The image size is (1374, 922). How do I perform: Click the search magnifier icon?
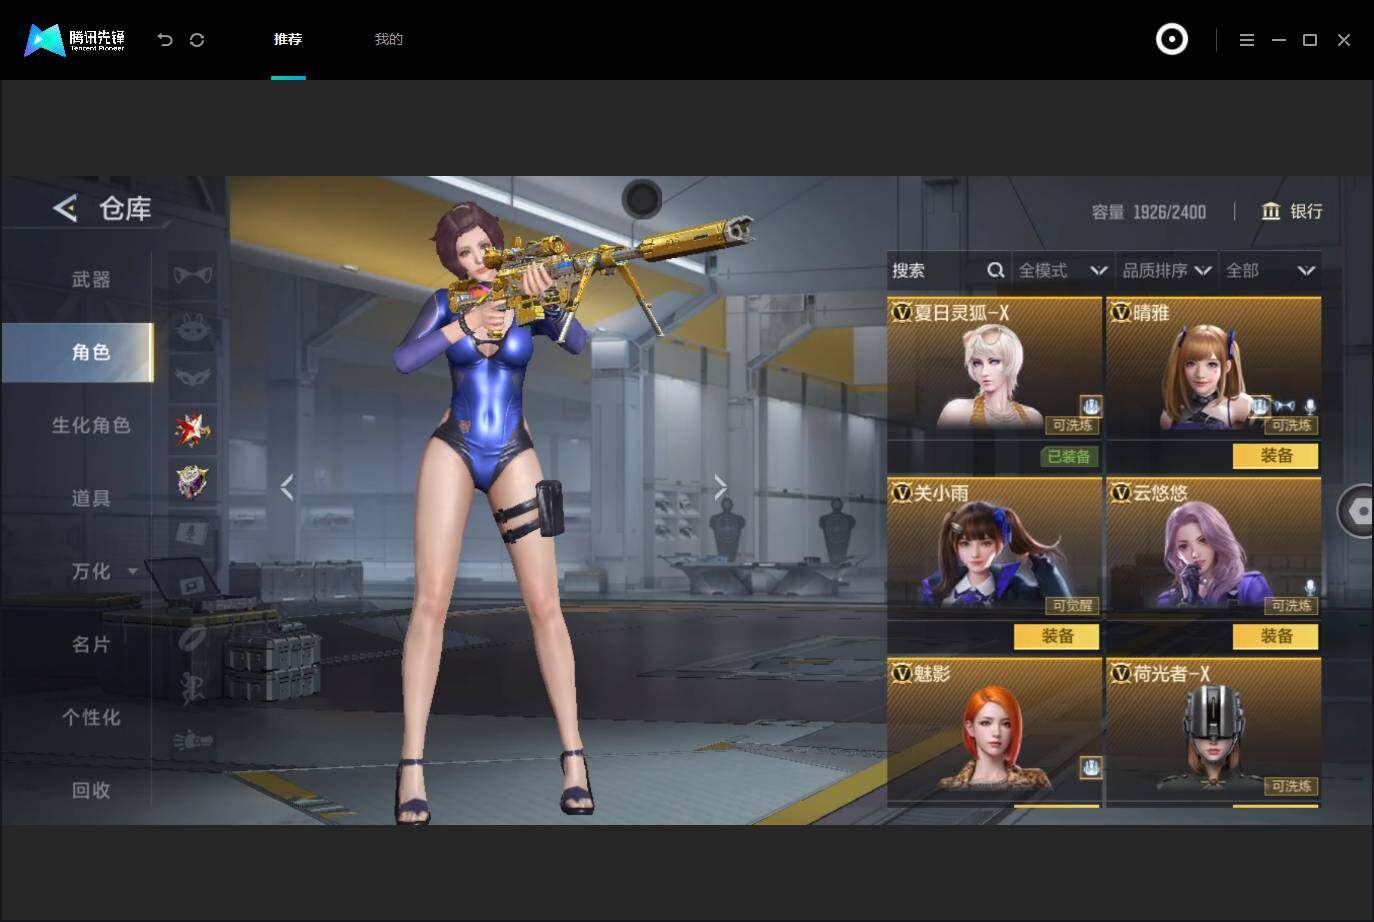(996, 270)
